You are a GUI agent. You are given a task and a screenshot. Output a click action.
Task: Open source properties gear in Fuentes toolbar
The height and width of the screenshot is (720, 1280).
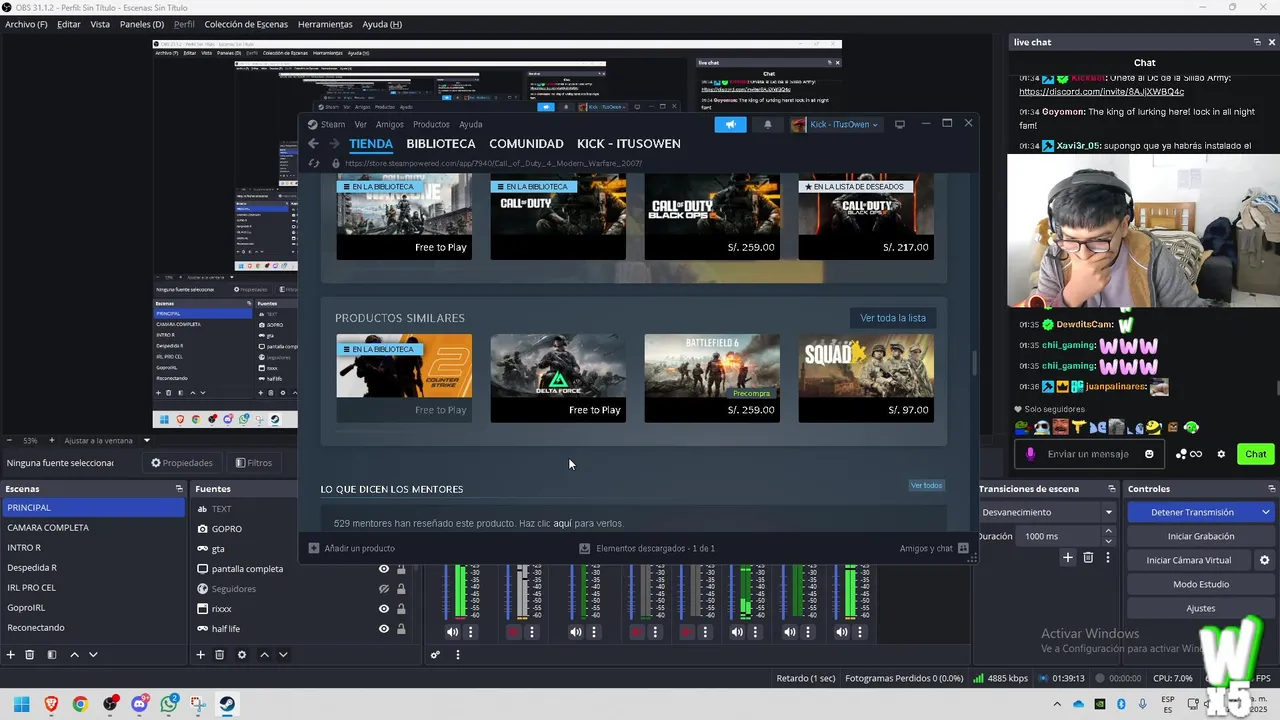point(241,655)
